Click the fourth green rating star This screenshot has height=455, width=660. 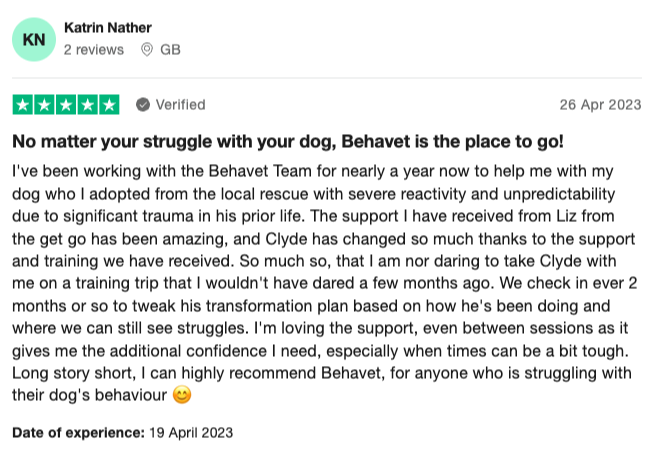click(x=87, y=105)
